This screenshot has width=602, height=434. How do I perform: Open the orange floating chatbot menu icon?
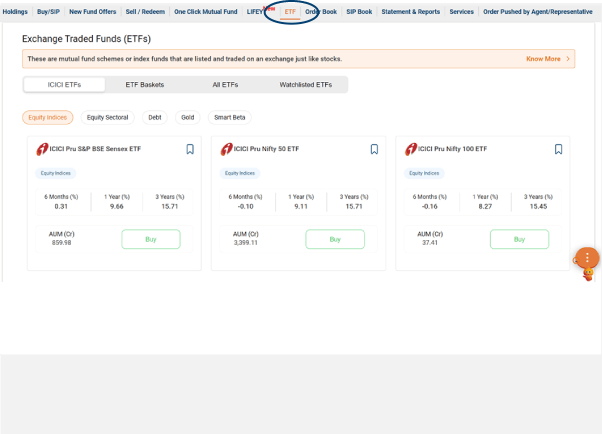(586, 258)
